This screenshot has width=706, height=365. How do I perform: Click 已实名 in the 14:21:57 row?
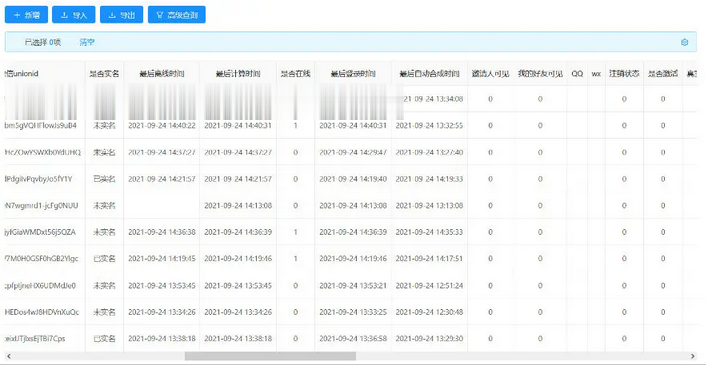click(104, 179)
